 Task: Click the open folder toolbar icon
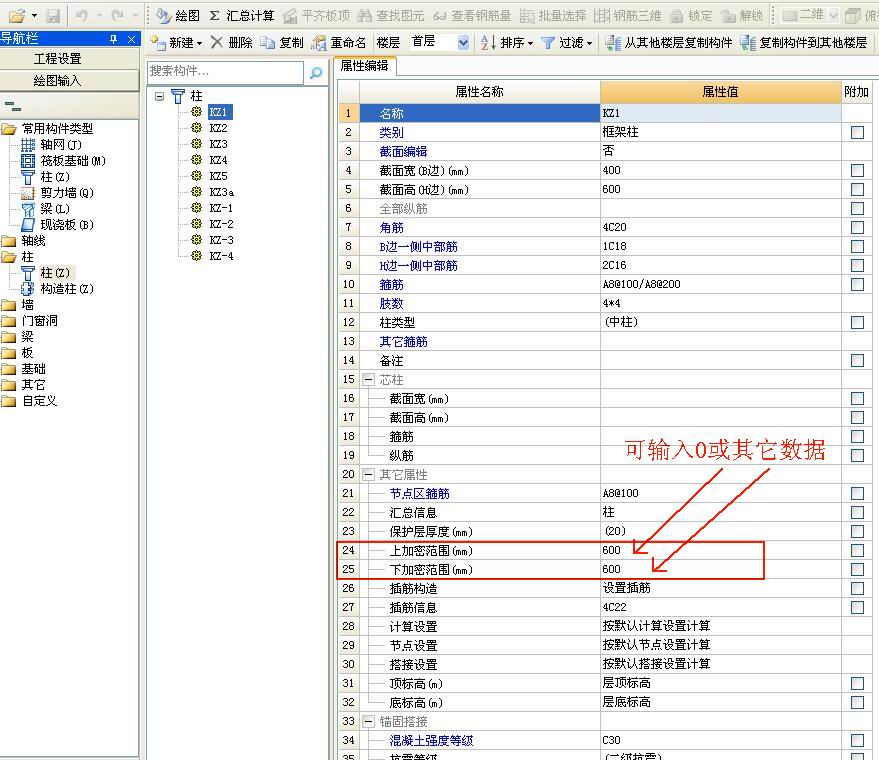click(x=17, y=16)
